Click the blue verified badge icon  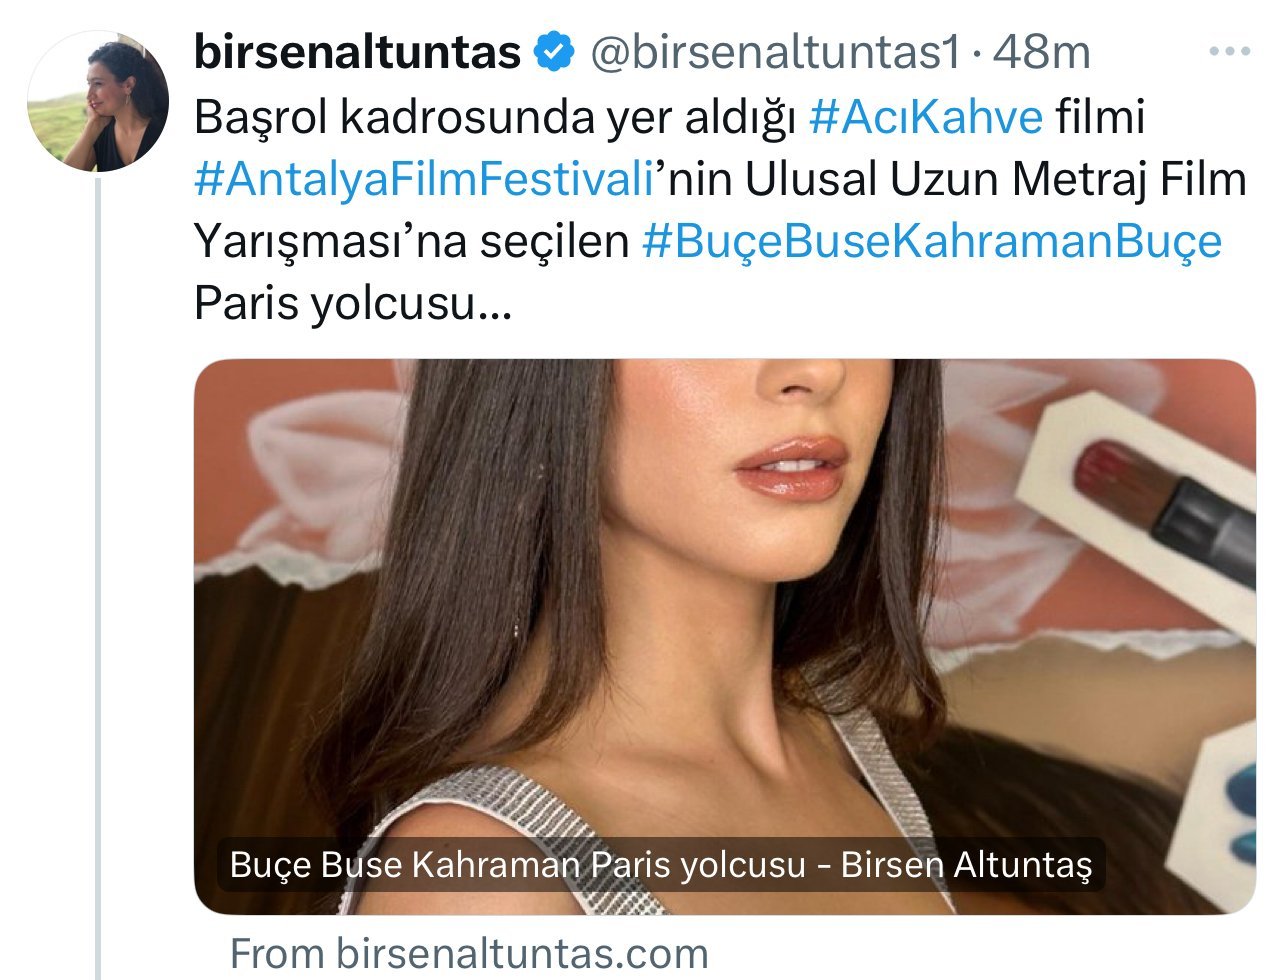[x=553, y=51]
